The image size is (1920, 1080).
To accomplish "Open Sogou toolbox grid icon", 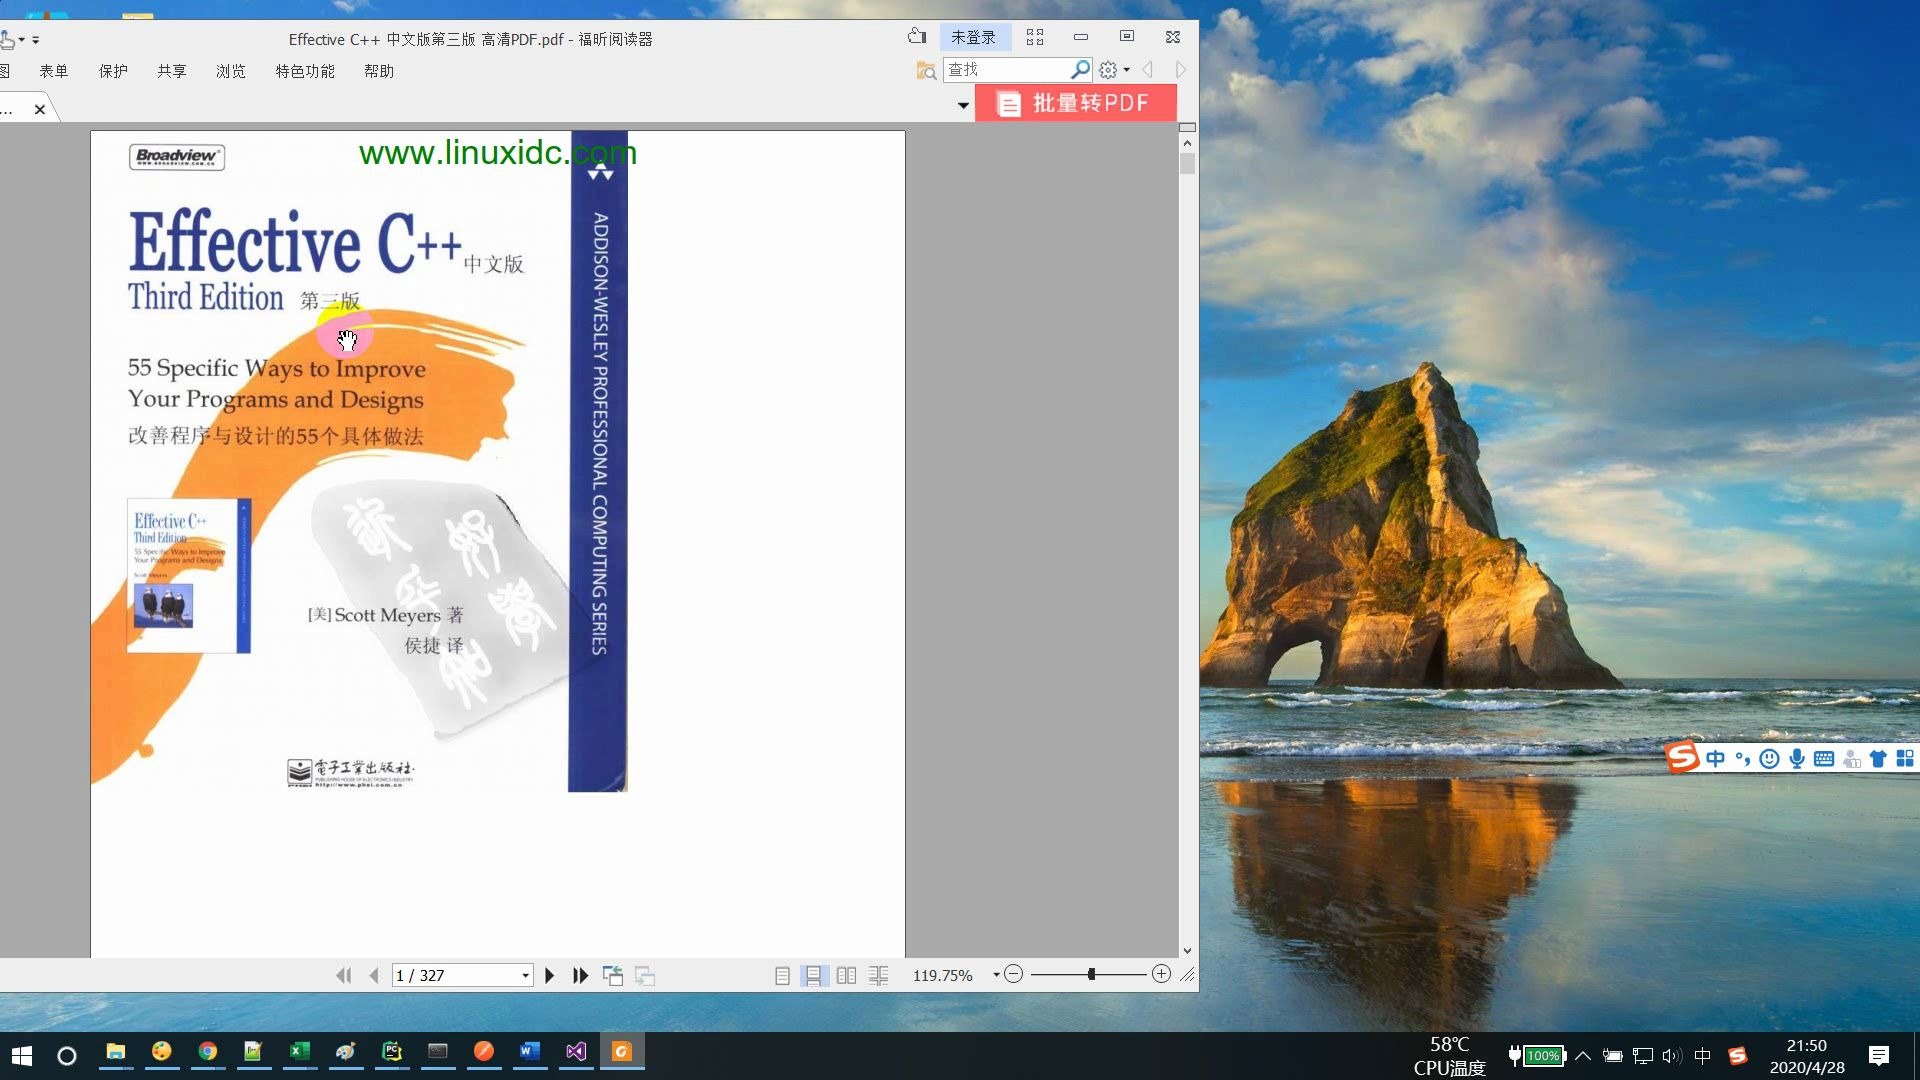I will click(x=1905, y=759).
